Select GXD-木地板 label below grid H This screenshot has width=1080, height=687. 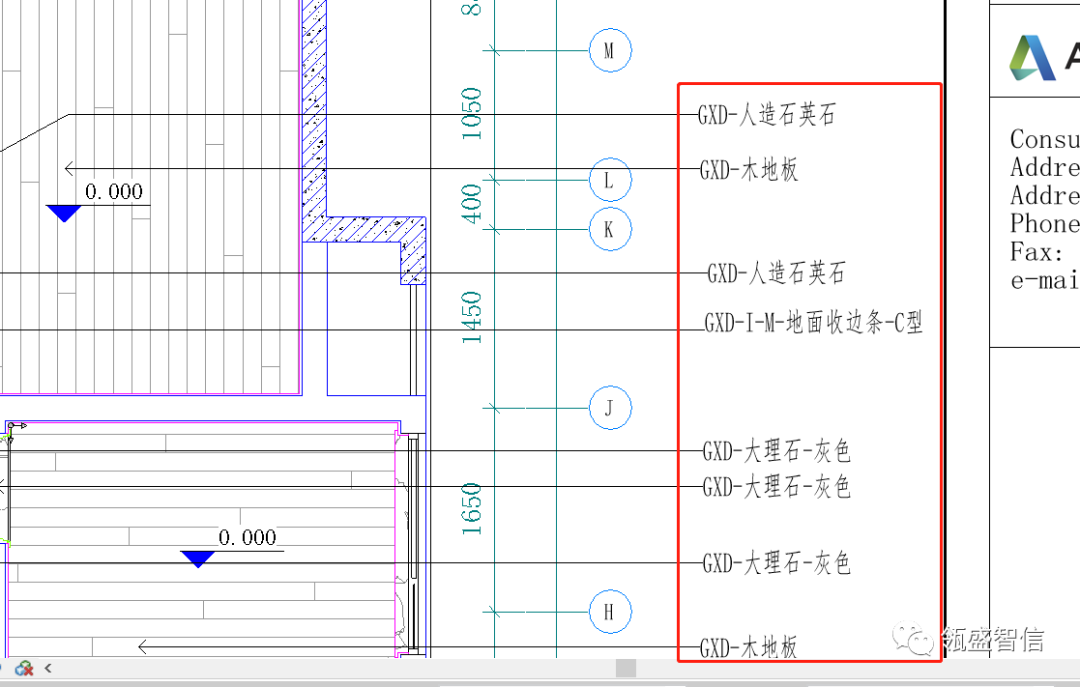point(749,648)
